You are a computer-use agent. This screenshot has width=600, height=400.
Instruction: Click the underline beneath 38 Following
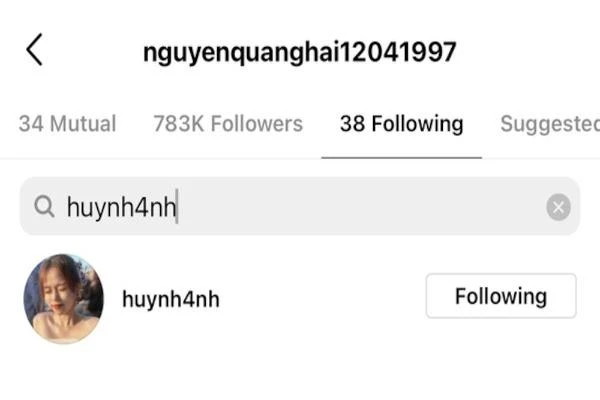click(x=401, y=157)
